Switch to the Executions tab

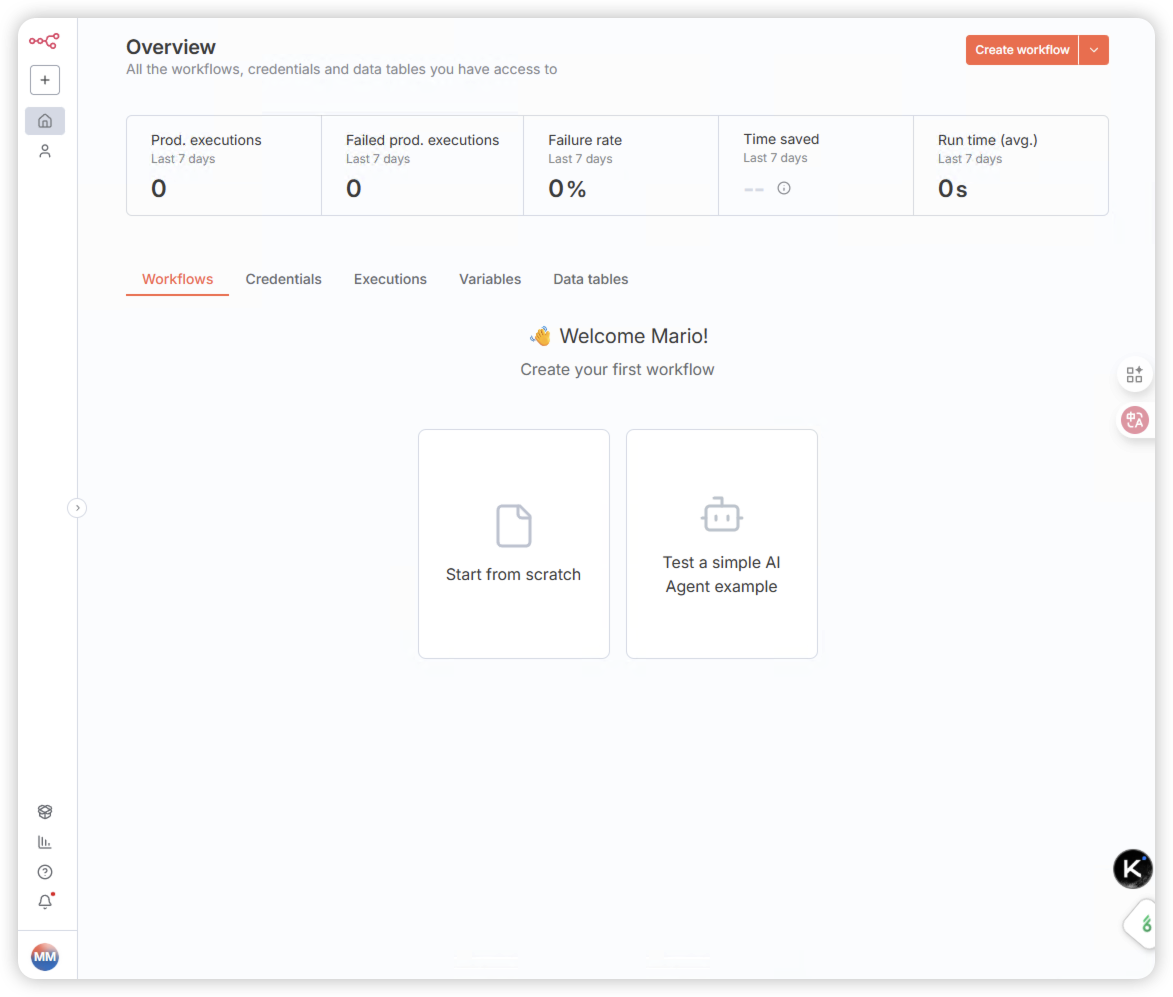coord(391,279)
